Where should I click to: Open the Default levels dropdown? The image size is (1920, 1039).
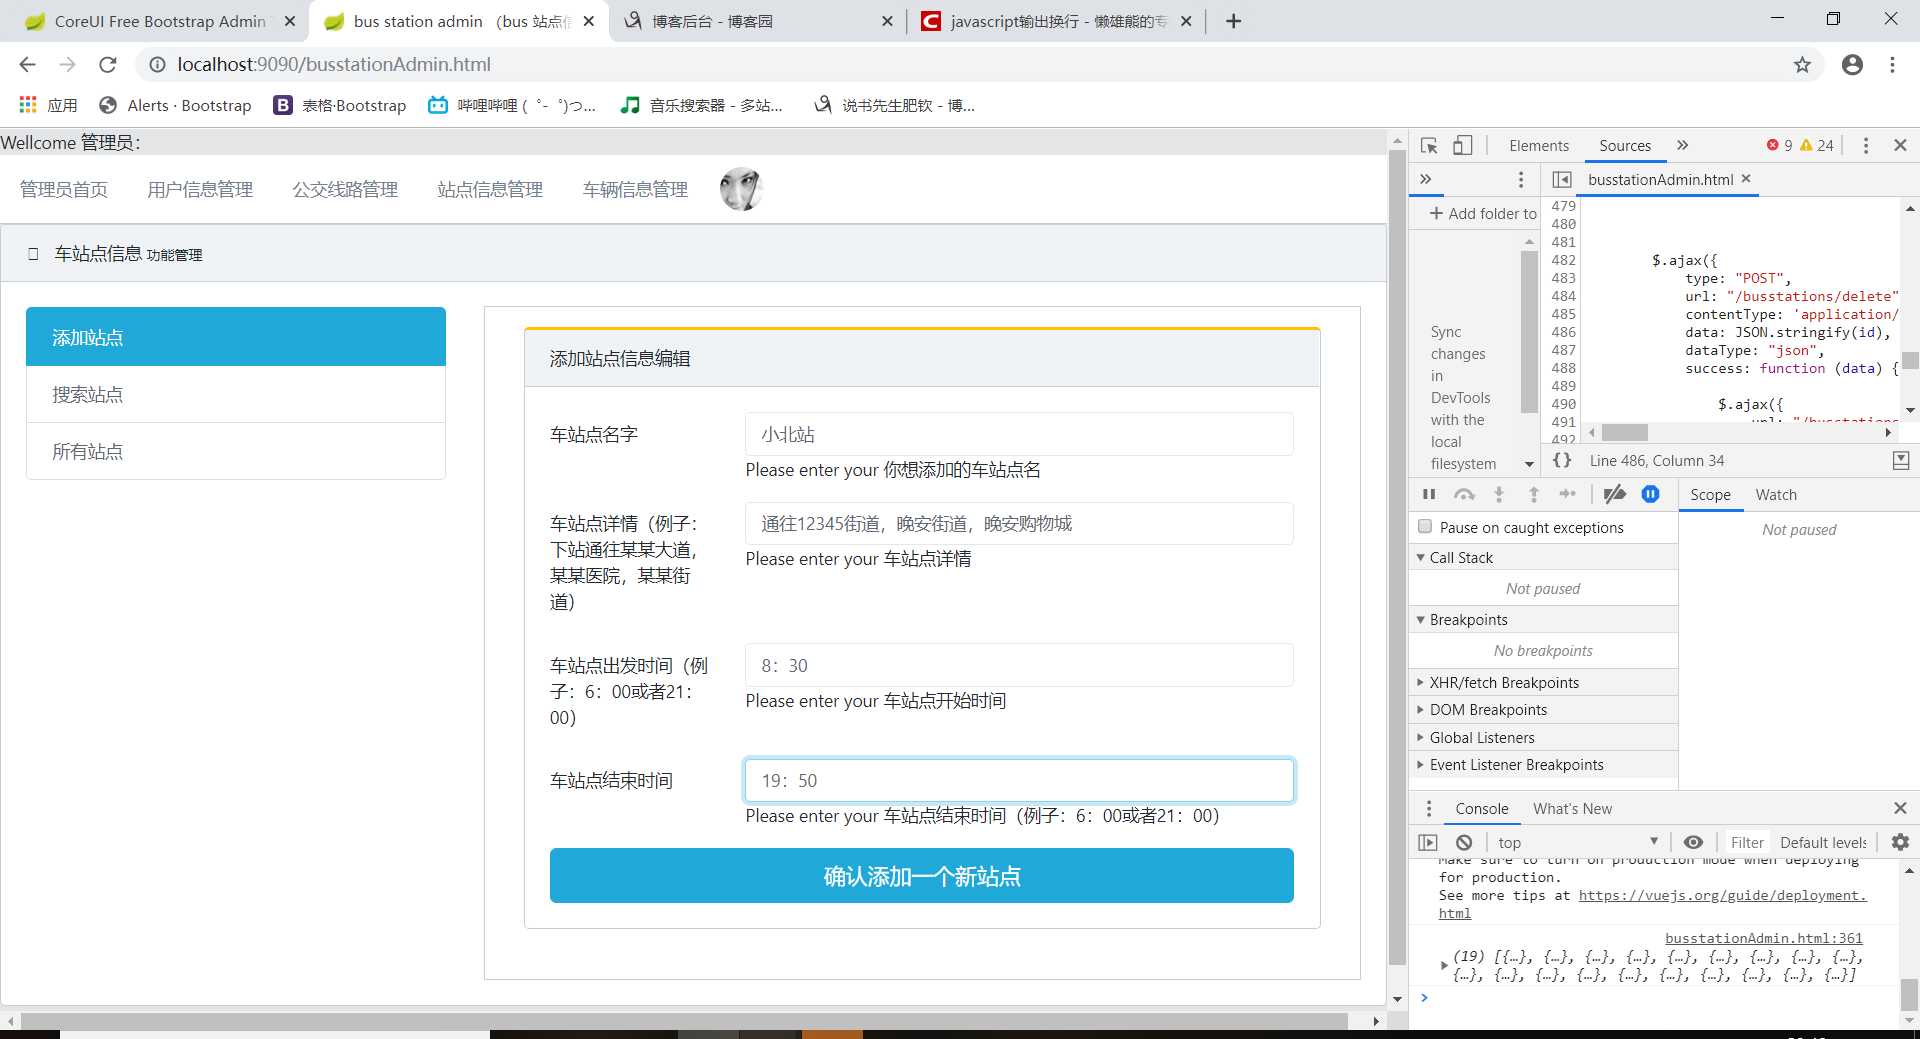tap(1824, 842)
